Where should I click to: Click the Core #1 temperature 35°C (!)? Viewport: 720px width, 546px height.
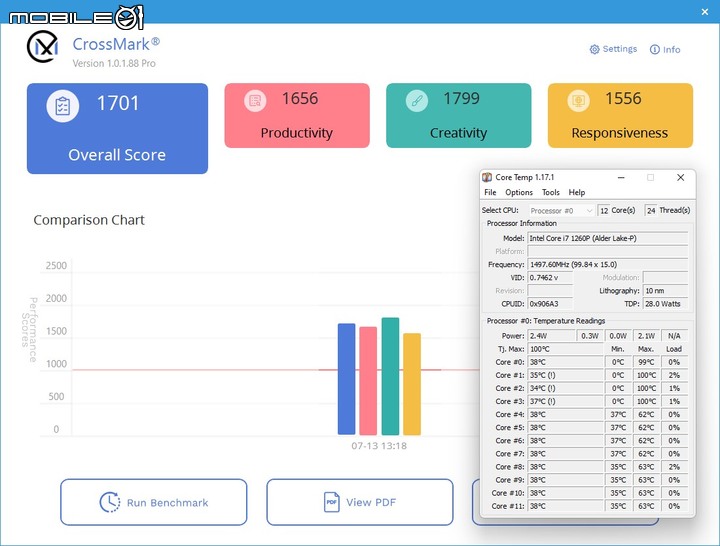coord(565,375)
